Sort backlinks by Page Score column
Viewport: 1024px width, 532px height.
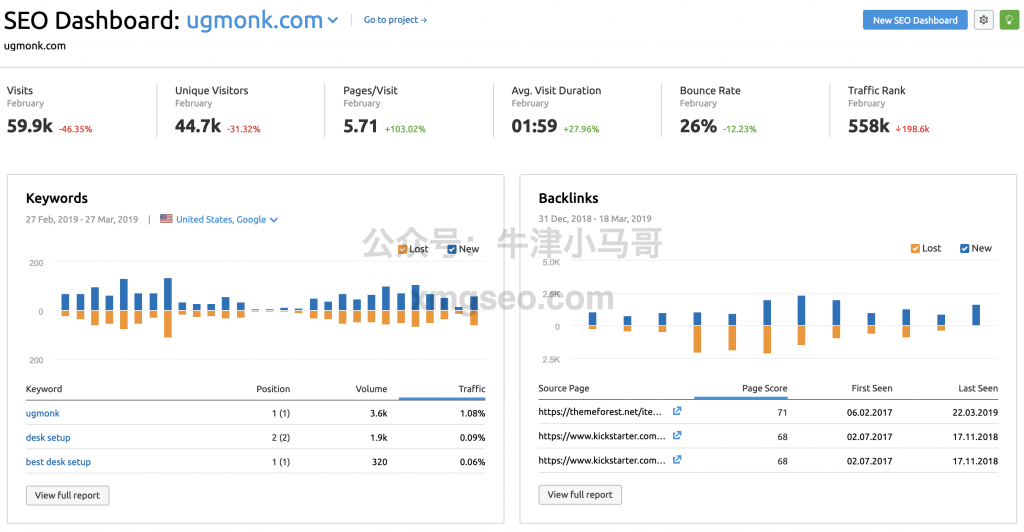764,388
